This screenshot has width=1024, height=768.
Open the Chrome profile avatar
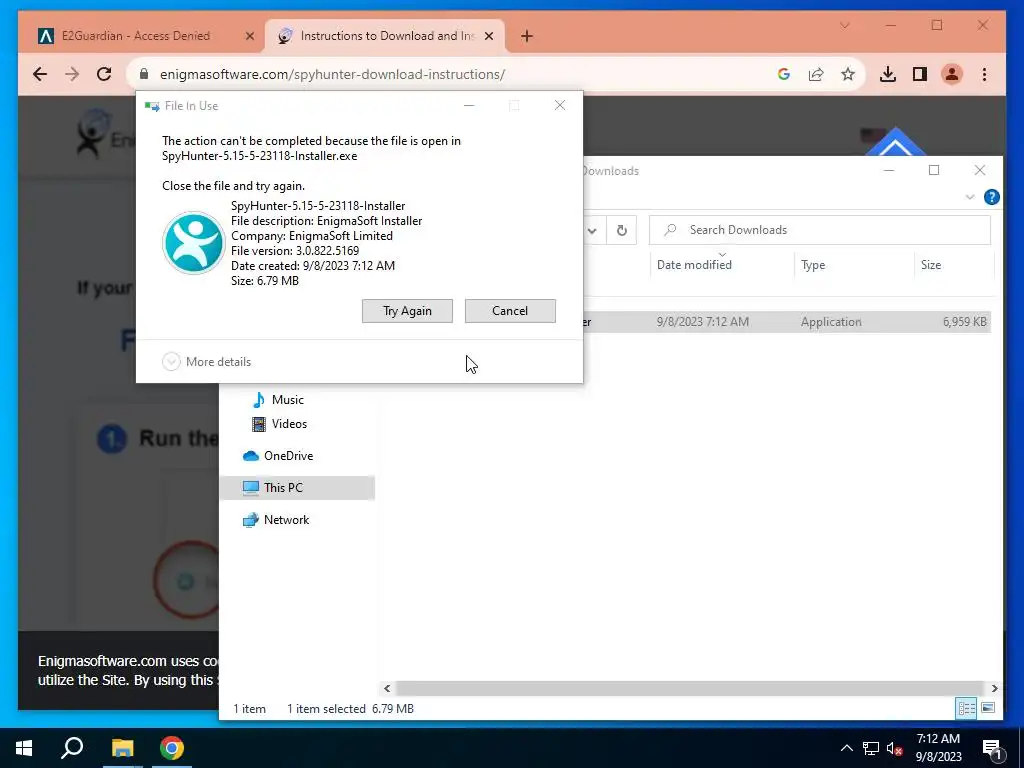click(952, 74)
